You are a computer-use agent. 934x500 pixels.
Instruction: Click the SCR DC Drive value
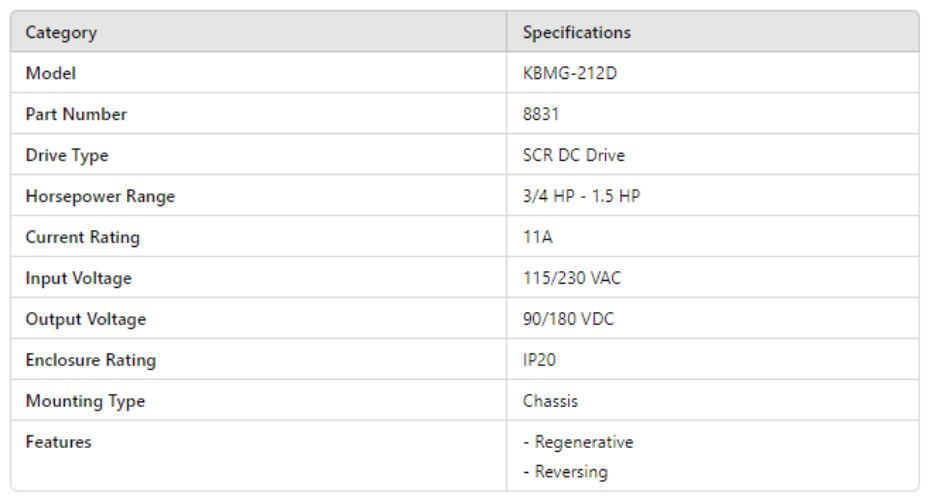[573, 155]
